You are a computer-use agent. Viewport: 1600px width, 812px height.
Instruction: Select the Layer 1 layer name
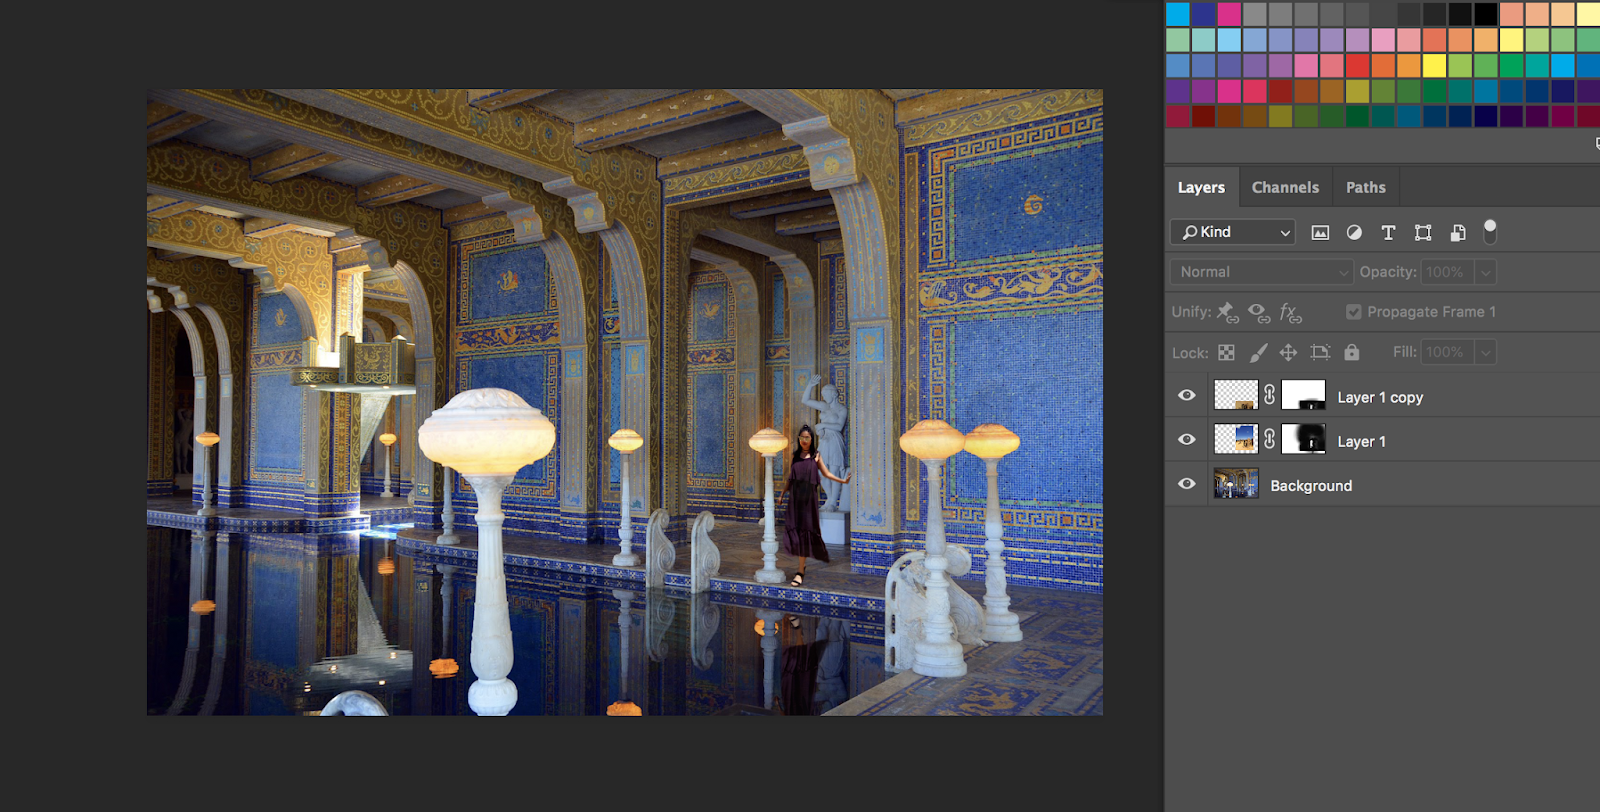coord(1361,441)
